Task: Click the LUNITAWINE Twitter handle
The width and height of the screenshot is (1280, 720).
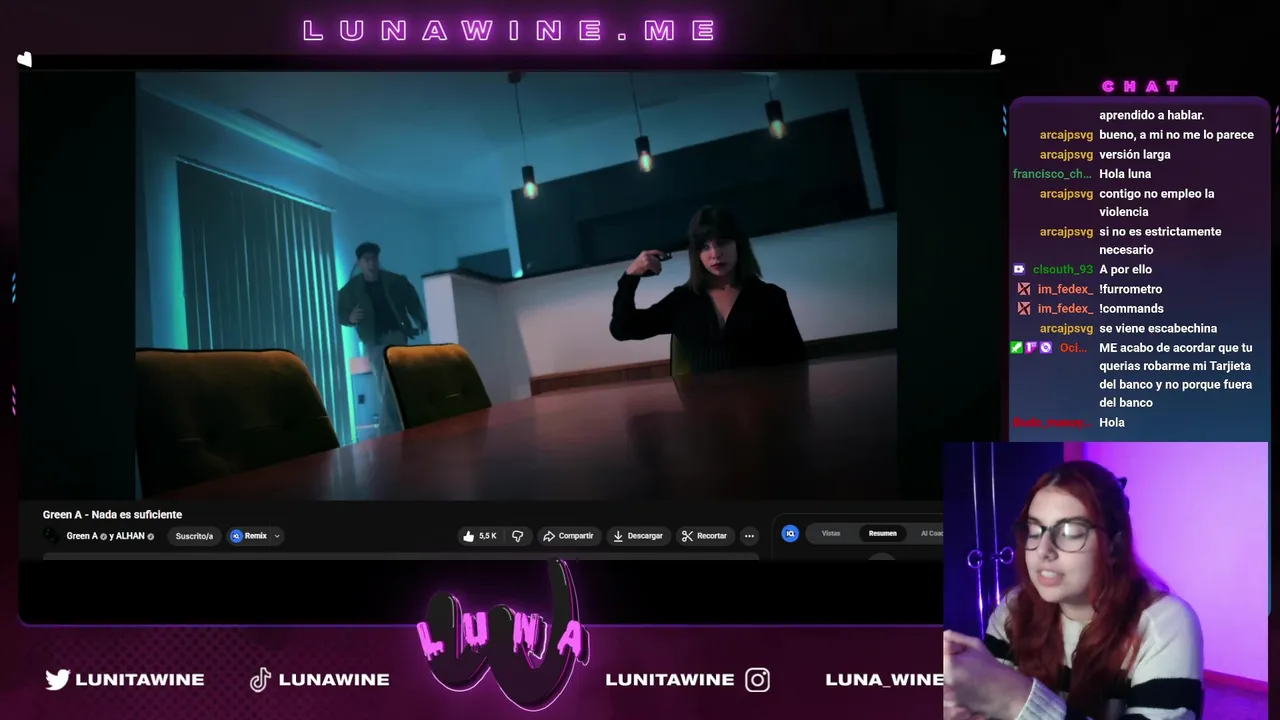Action: [140, 680]
